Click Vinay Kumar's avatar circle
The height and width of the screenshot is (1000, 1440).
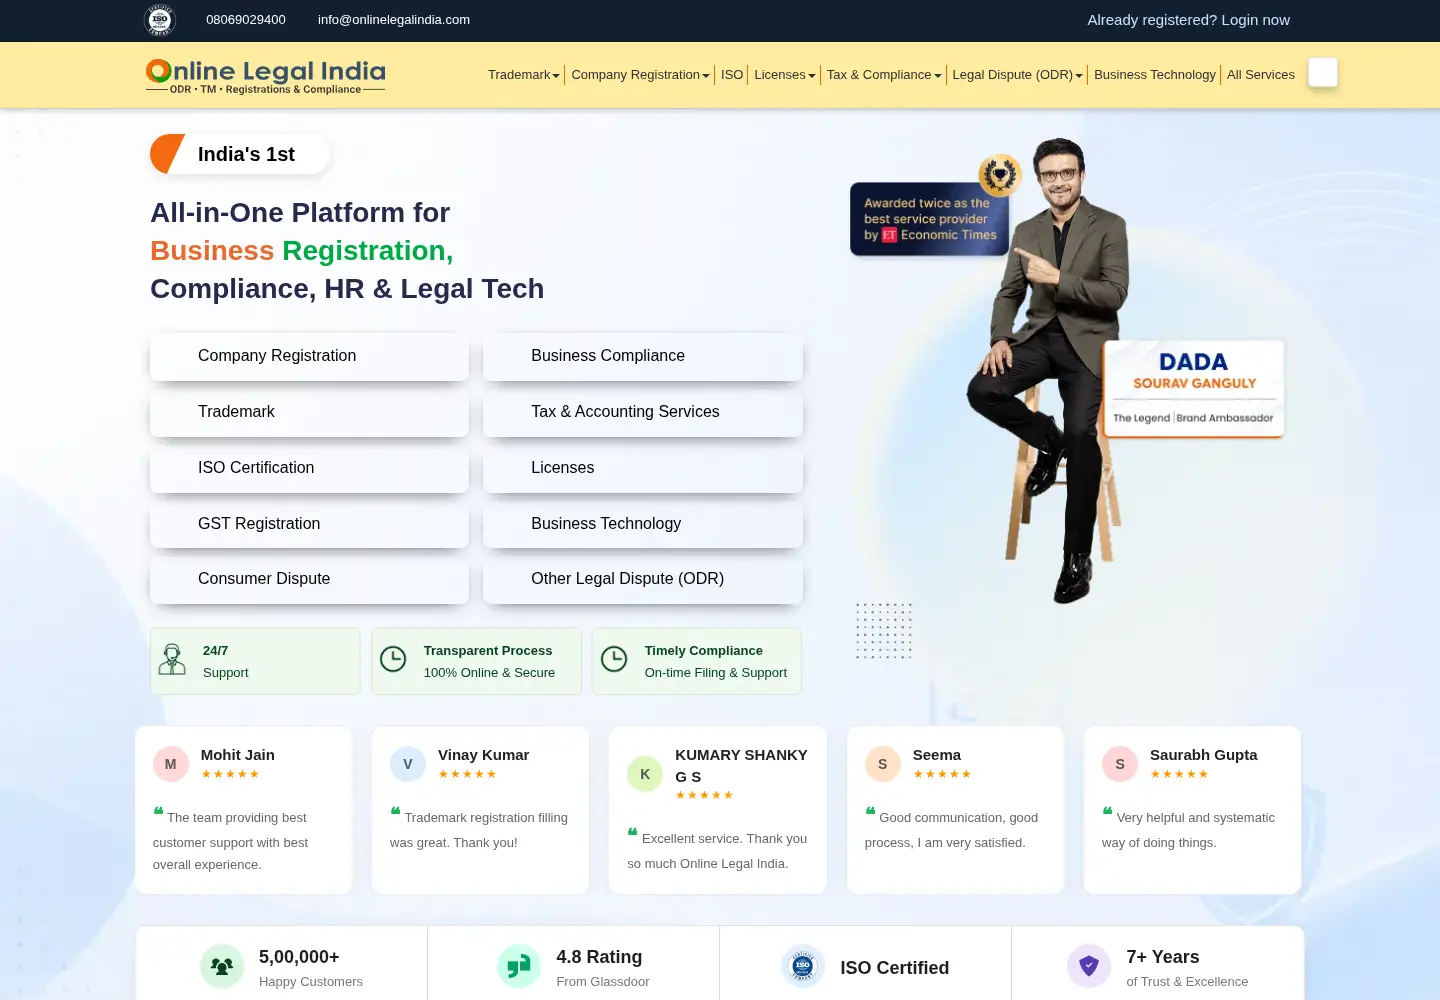[408, 764]
